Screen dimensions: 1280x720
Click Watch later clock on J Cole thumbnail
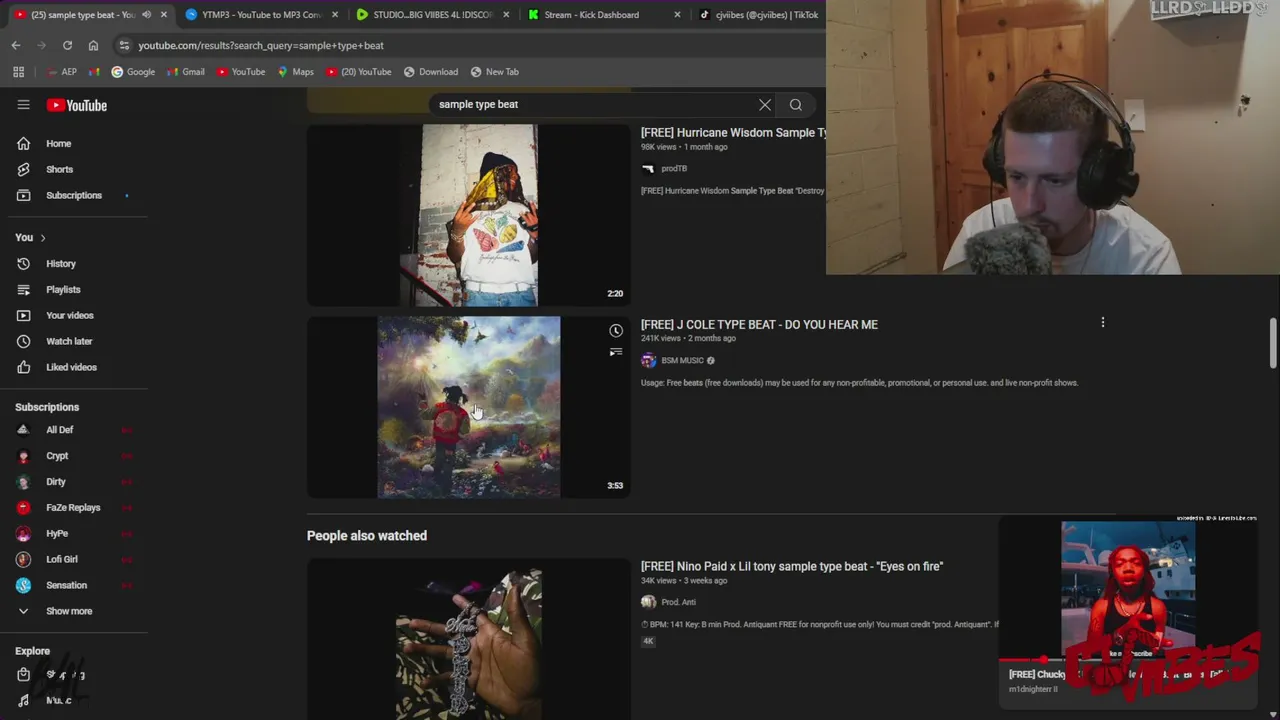pyautogui.click(x=616, y=331)
